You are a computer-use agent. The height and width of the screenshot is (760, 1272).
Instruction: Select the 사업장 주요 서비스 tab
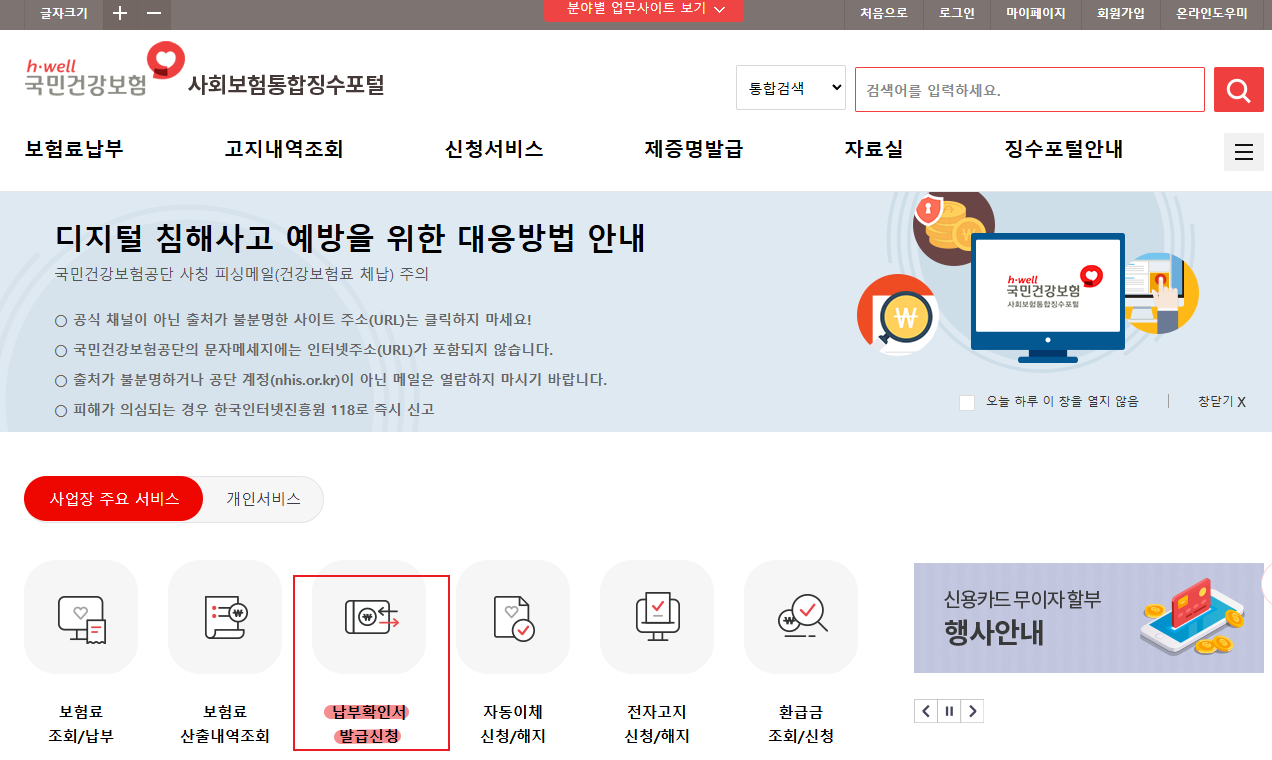tap(114, 499)
